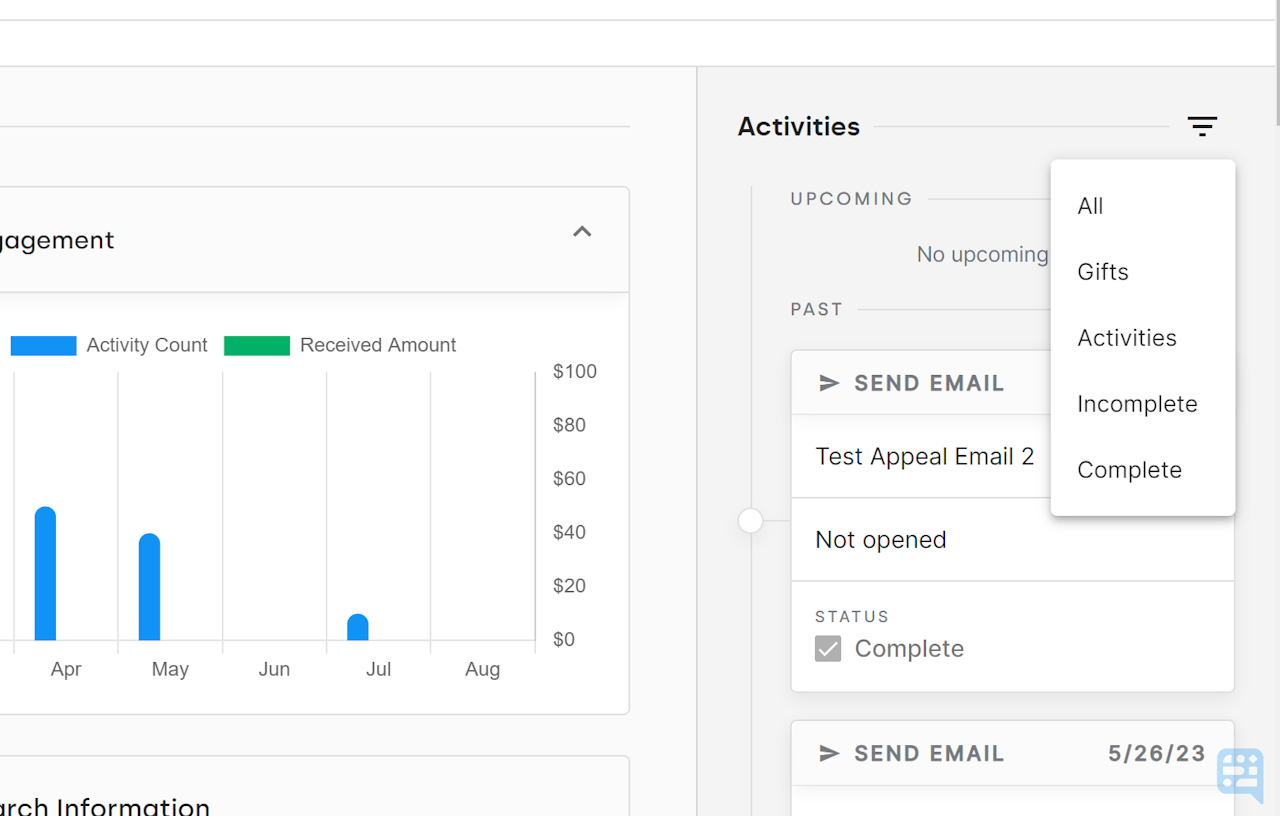Click the timeline marker circle
1280x816 pixels.
tap(750, 521)
